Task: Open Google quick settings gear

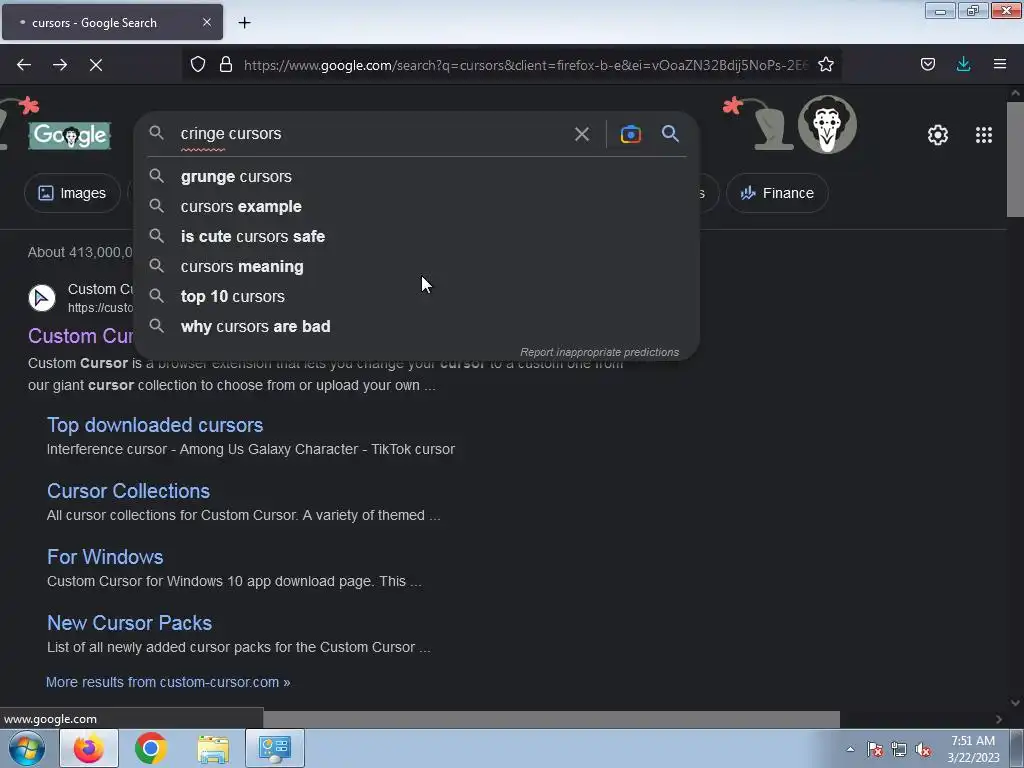Action: click(938, 135)
